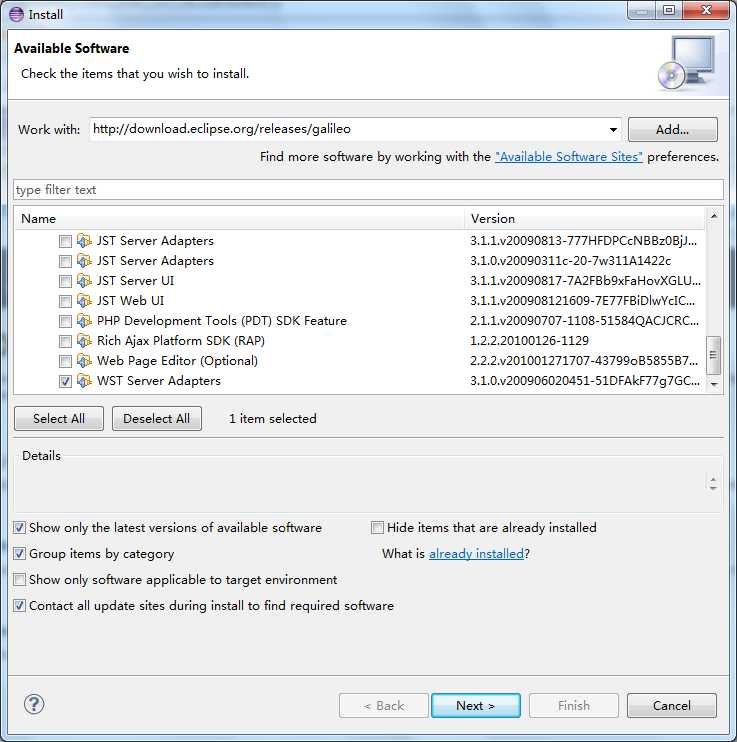Click the type filter text field
Screen dimensions: 737x742
pos(368,190)
